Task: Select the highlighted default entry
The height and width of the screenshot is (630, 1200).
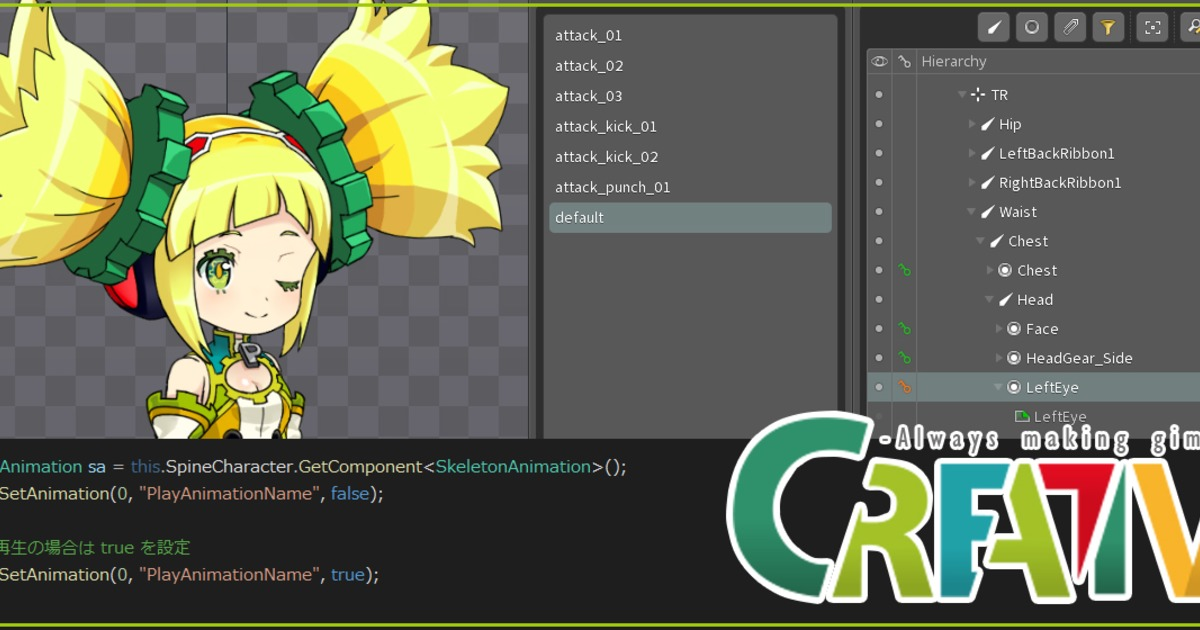Action: 690,218
